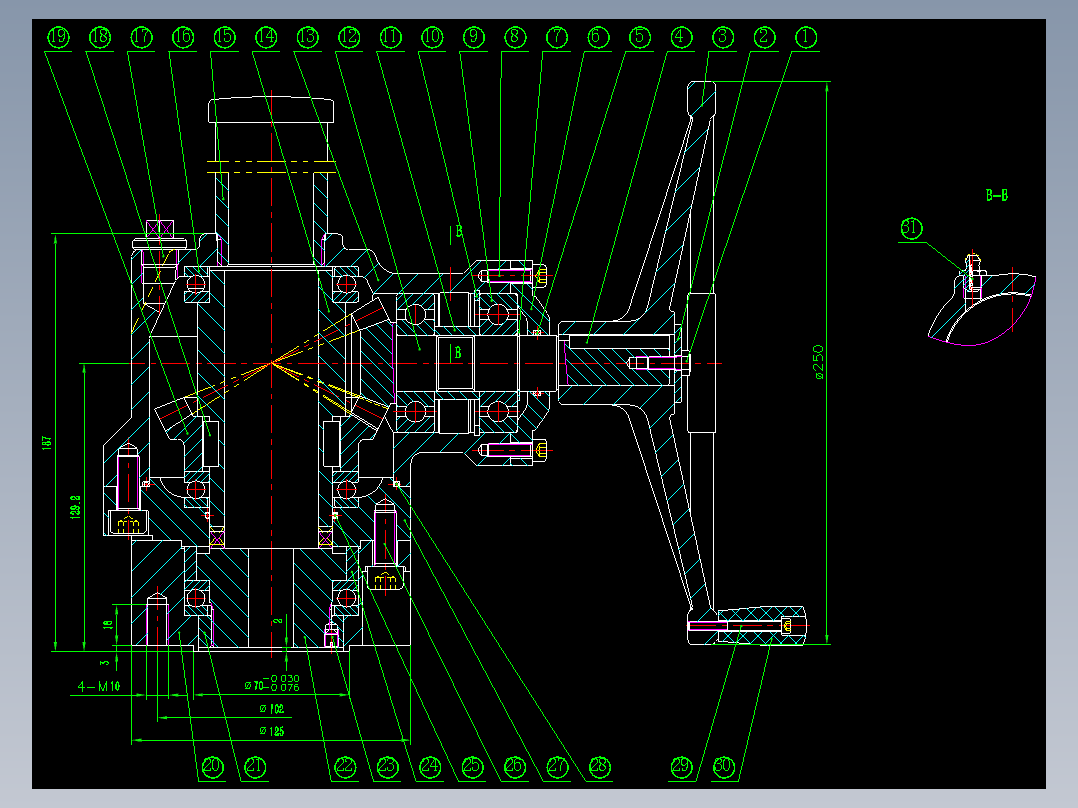
Task: Click part balloon number 30
Action: [723, 767]
